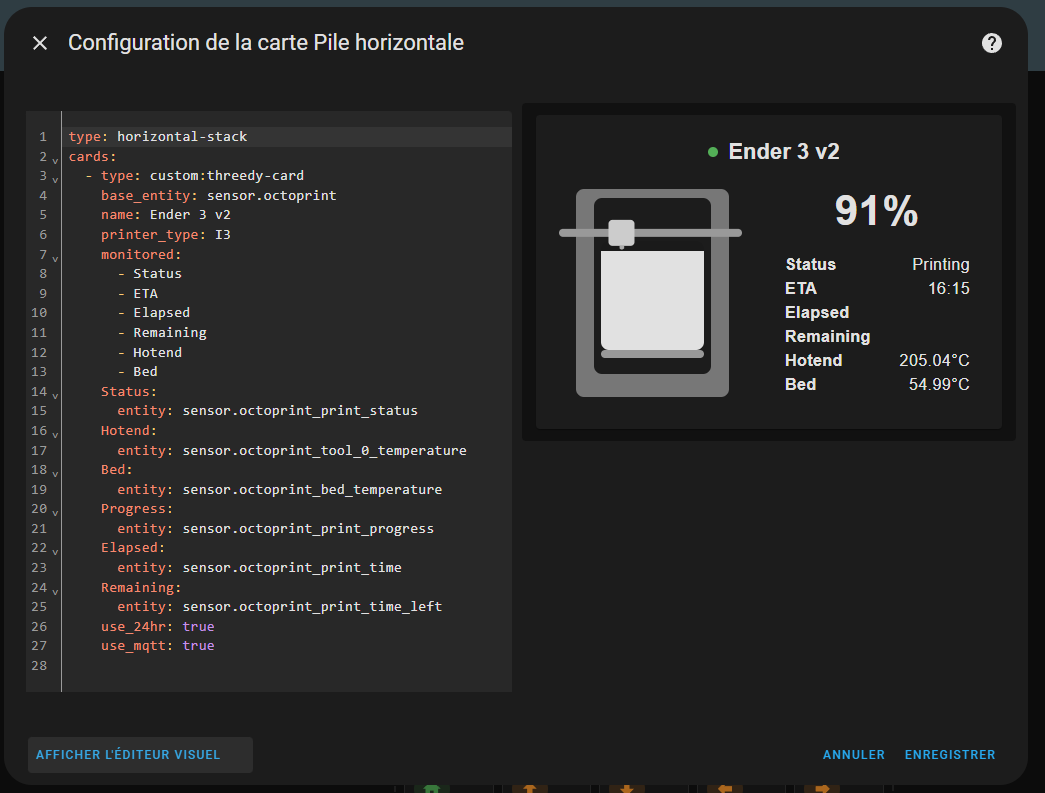Click line number 1 in the gutter
Viewport: 1045px width, 793px height.
pos(43,137)
